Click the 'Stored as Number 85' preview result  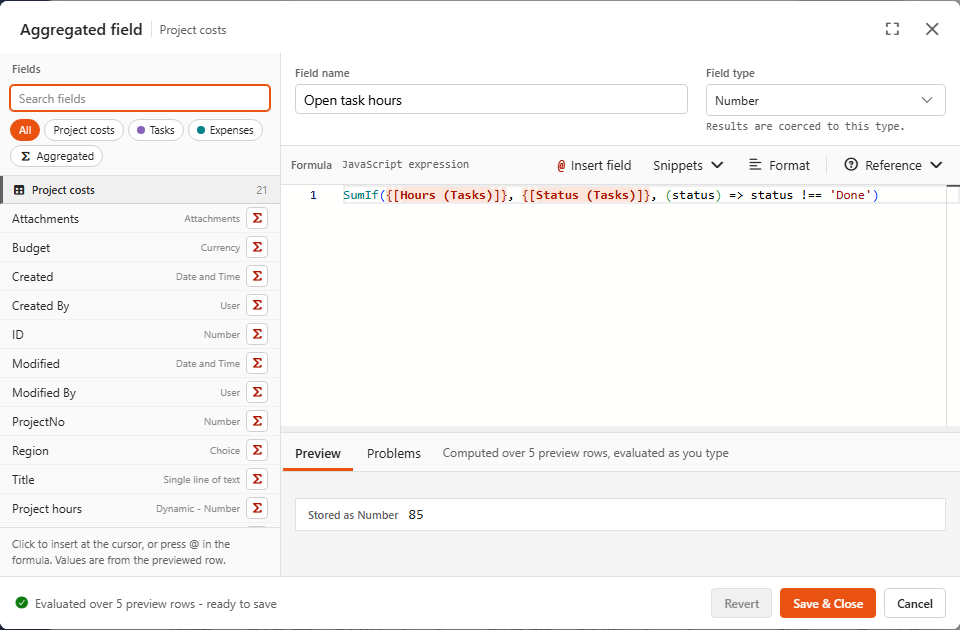pyautogui.click(x=620, y=514)
